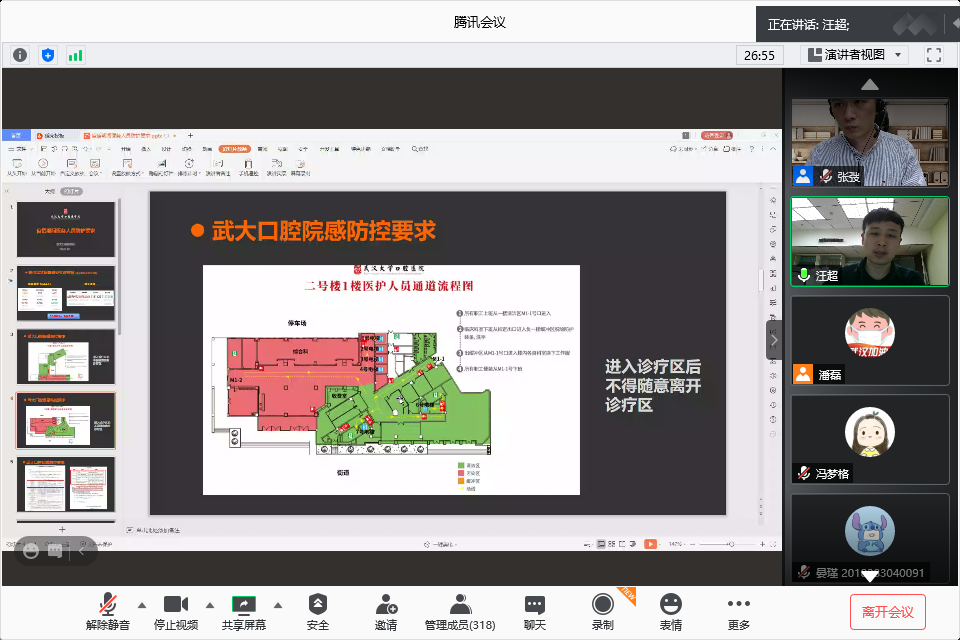Switch to 大纲 outline pane tab
Screen dimensions: 960x640
[x=50, y=192]
